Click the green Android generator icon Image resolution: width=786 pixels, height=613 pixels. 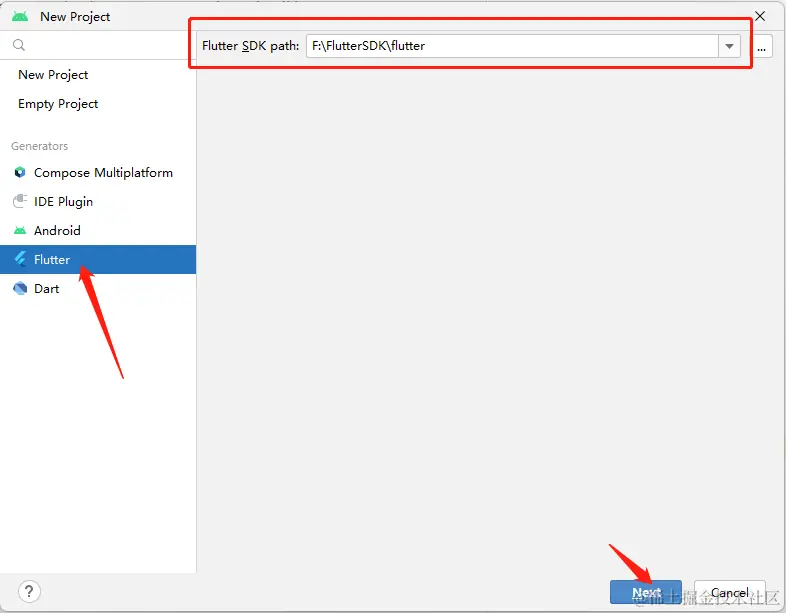[x=20, y=231]
